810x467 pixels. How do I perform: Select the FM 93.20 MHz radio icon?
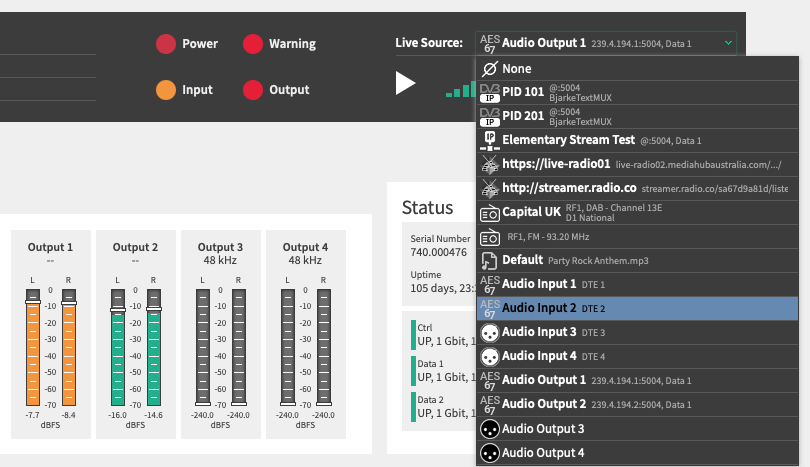pos(490,237)
